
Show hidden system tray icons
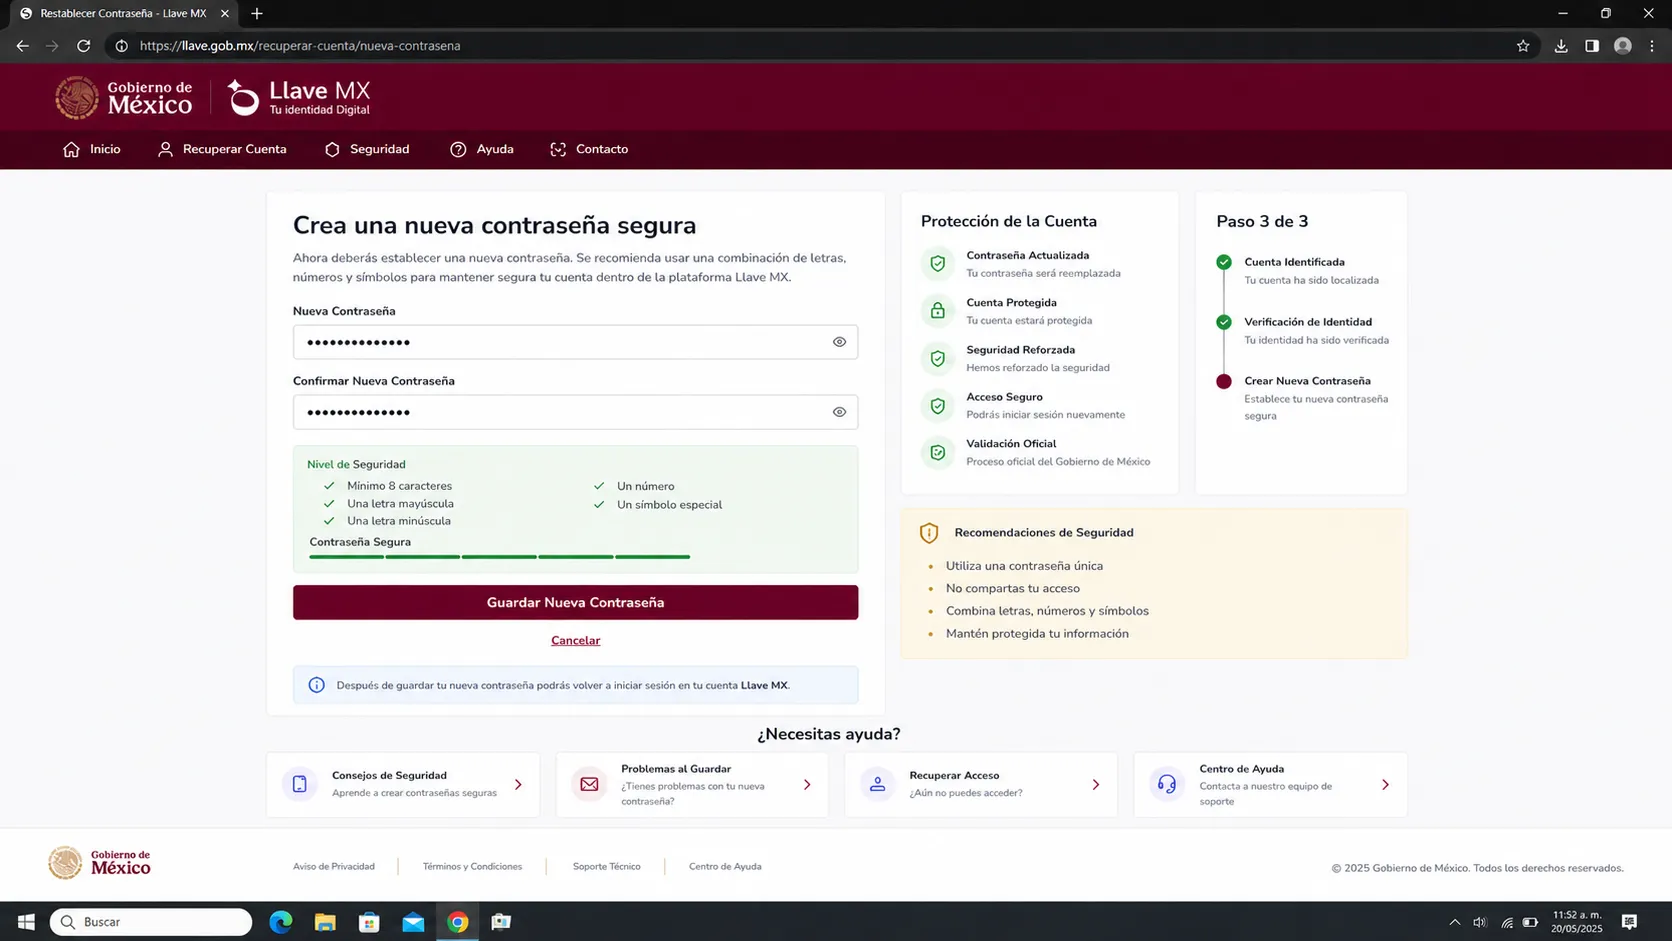click(1455, 922)
